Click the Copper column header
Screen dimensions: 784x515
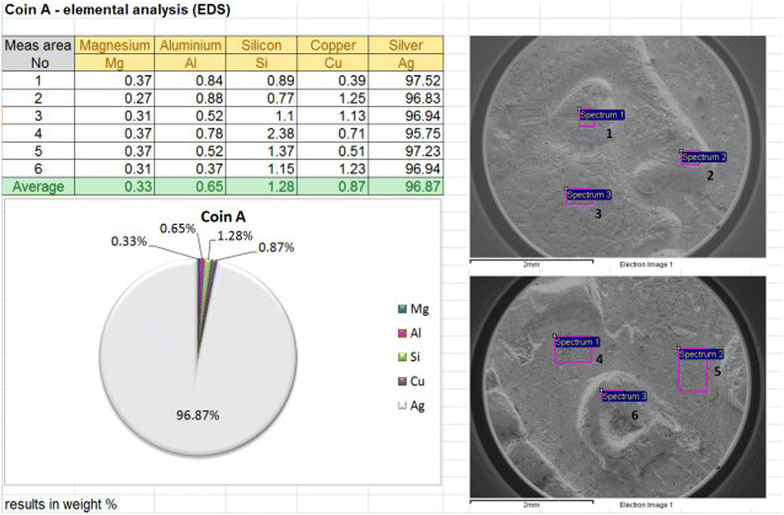pyautogui.click(x=333, y=45)
